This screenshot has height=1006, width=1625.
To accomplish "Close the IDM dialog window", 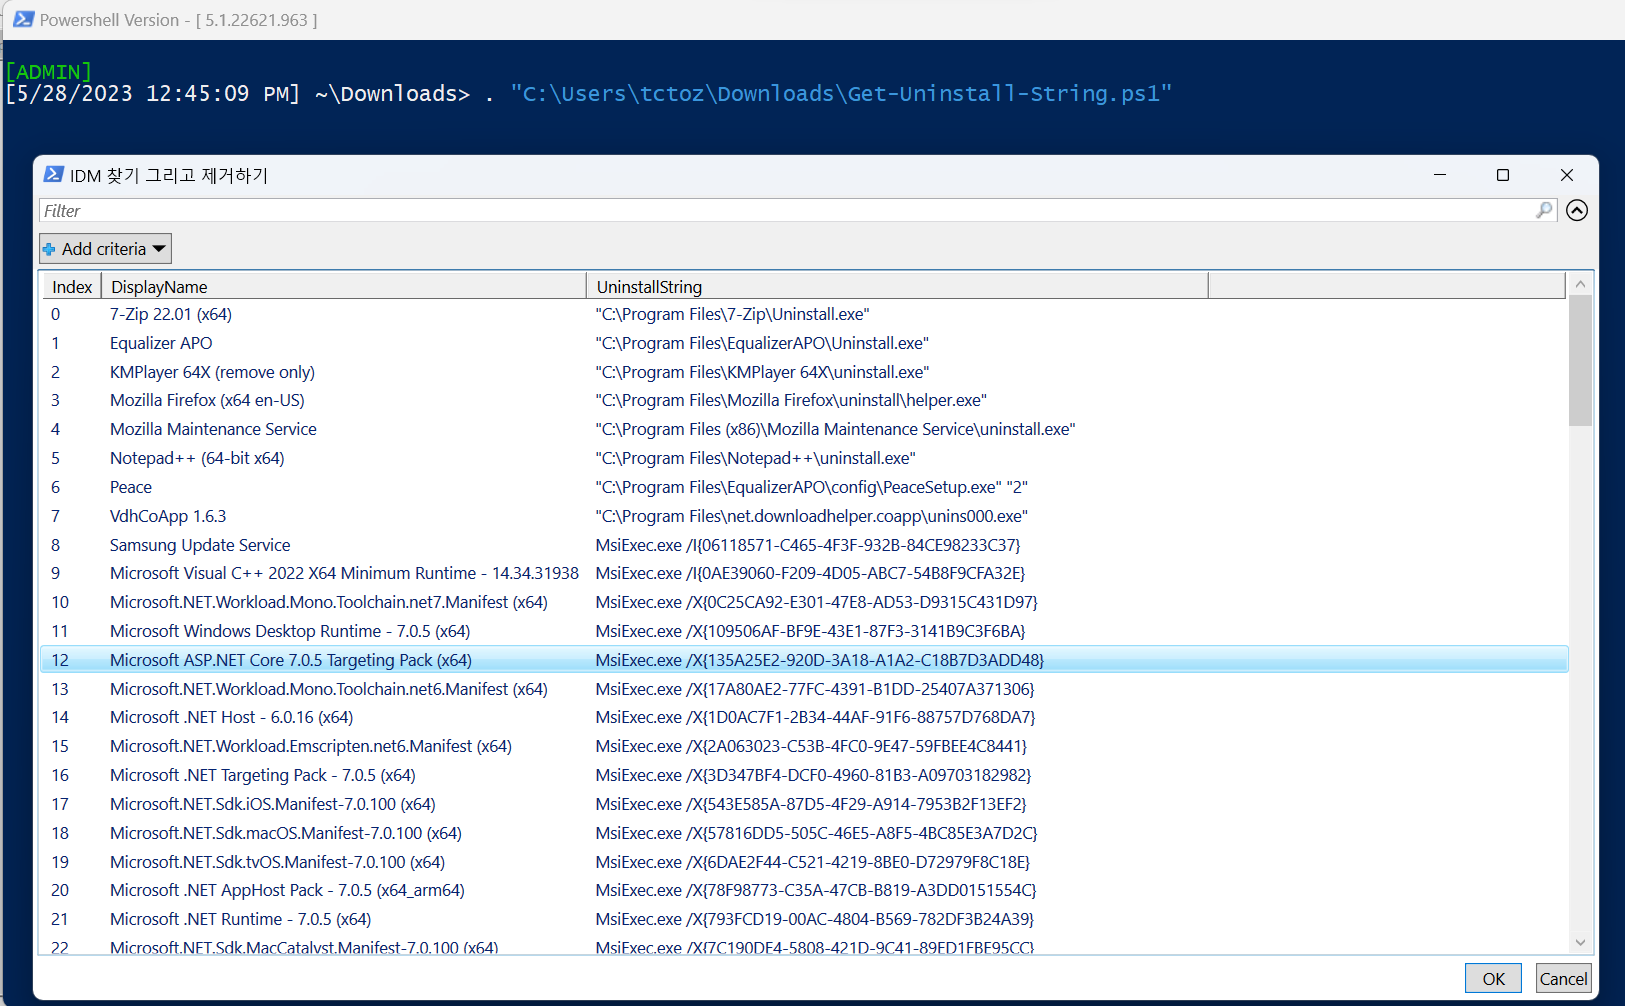I will (1567, 175).
